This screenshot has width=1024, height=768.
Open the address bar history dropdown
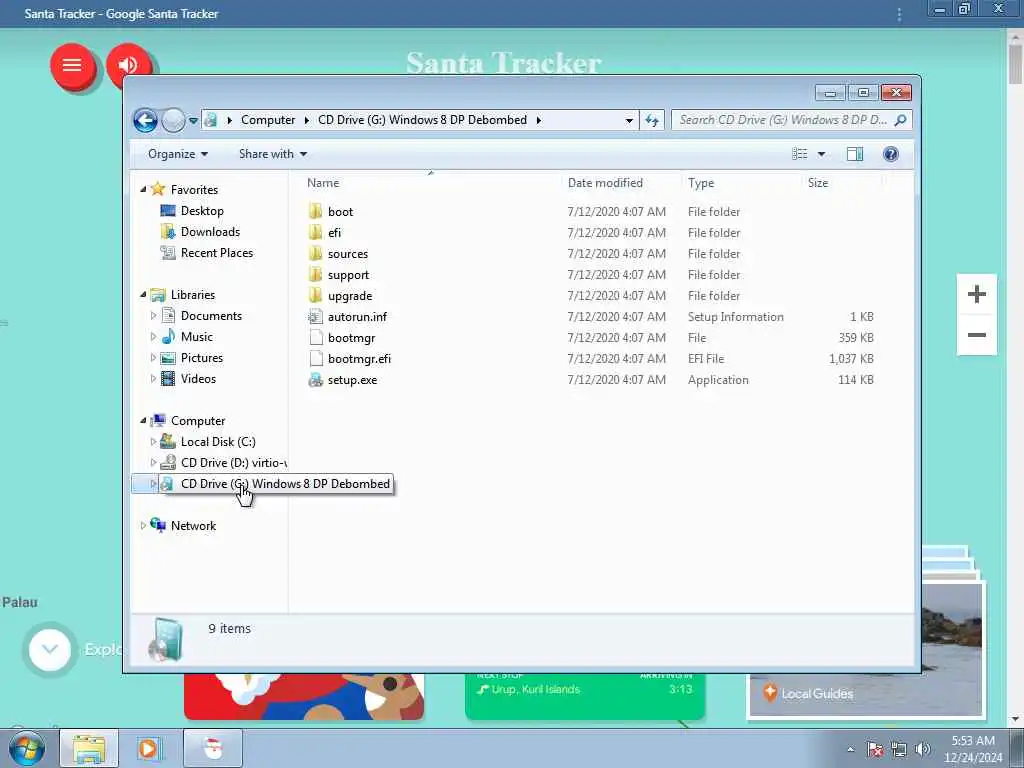click(x=629, y=120)
